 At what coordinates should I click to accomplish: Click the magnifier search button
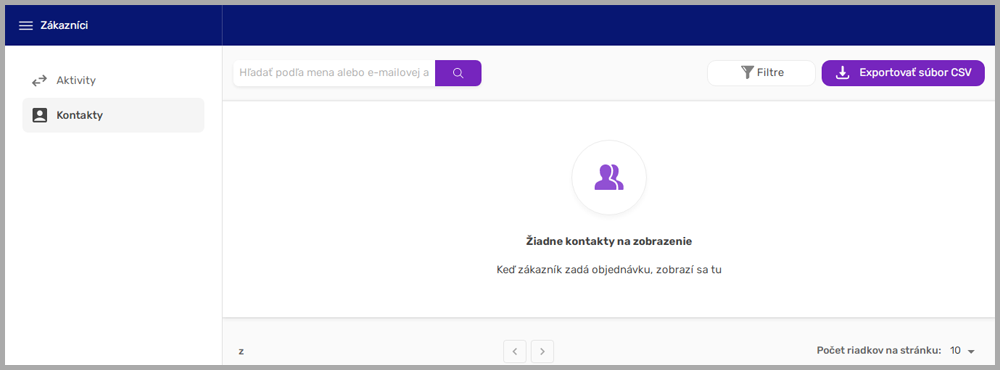(x=458, y=73)
